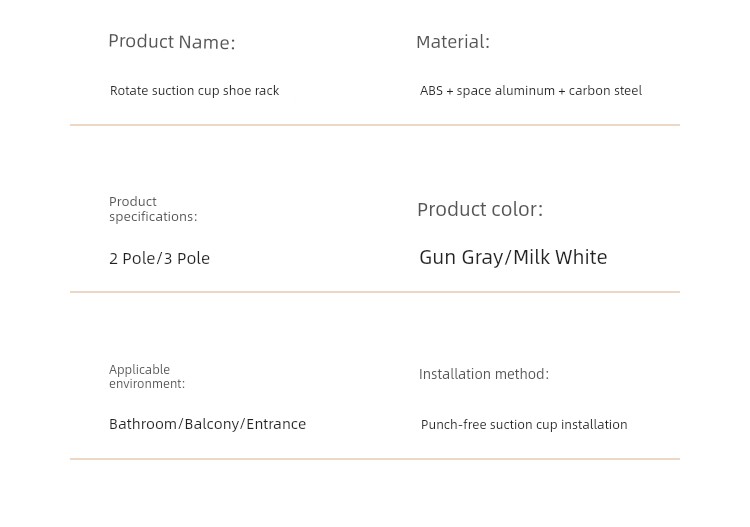
Task: Select the "2 Pole" specification
Action: click(x=132, y=258)
